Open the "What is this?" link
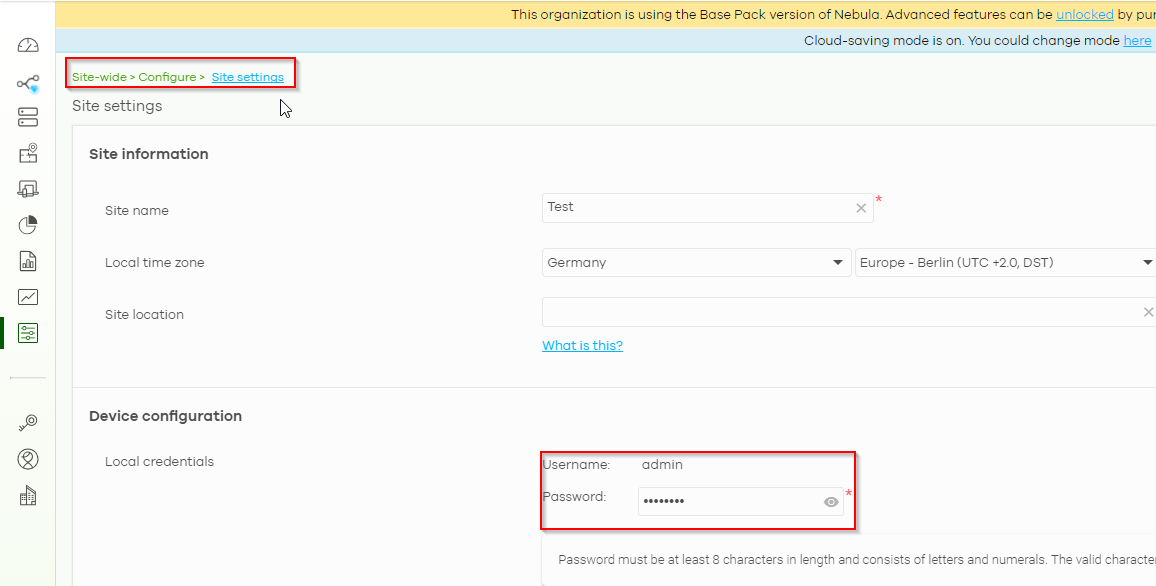 click(x=582, y=346)
